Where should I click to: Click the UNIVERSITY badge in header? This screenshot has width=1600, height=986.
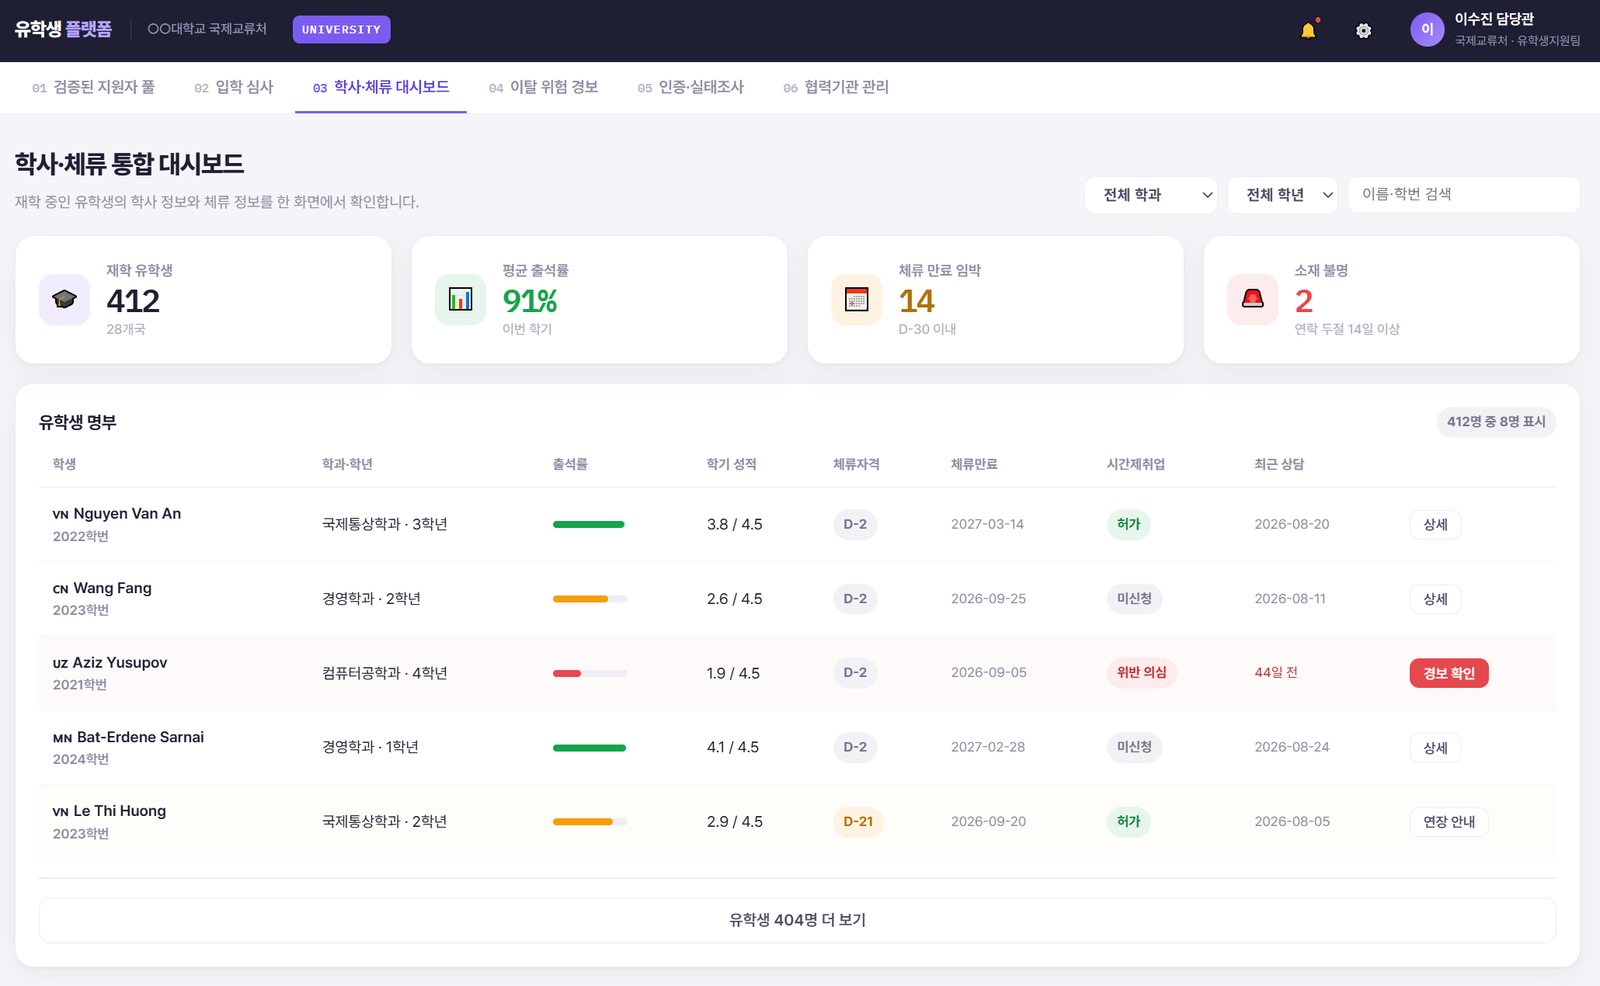(x=341, y=30)
